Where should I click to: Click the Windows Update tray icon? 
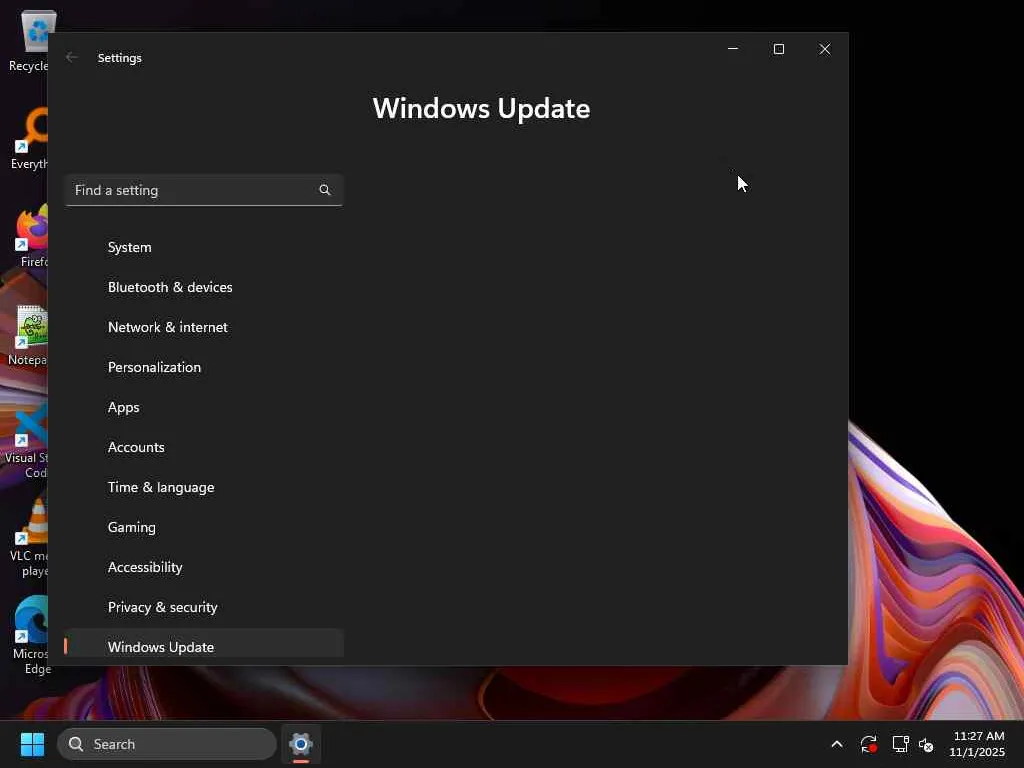(869, 744)
